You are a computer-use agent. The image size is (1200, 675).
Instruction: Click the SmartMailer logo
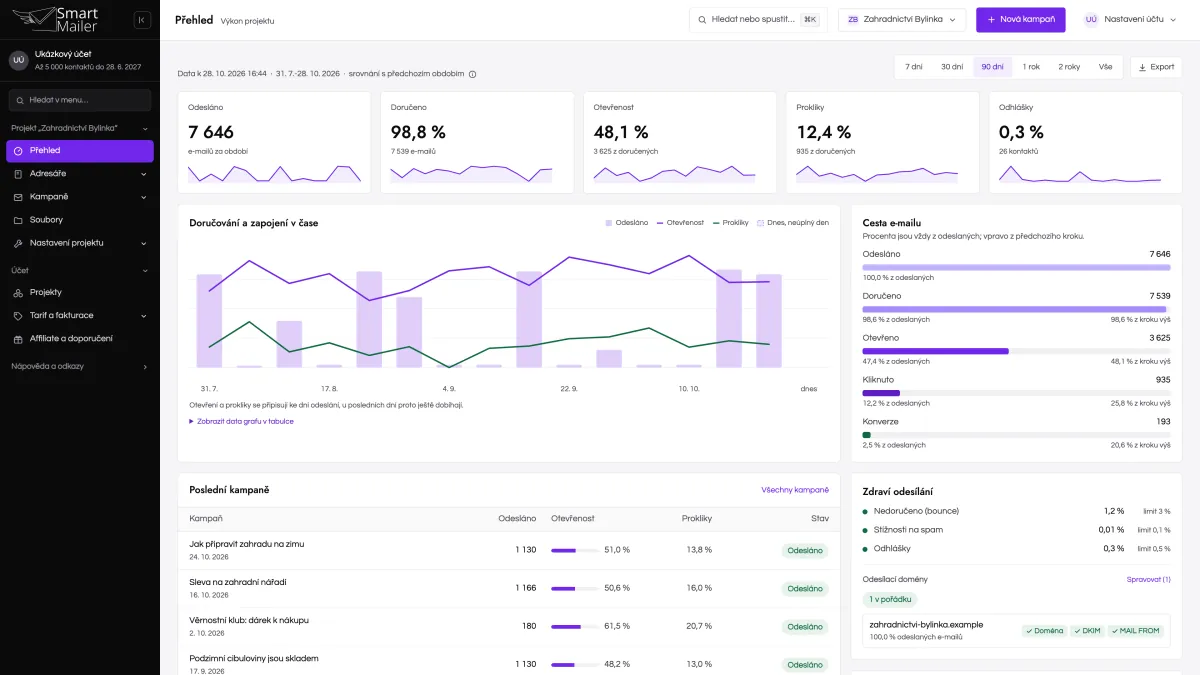(55, 19)
